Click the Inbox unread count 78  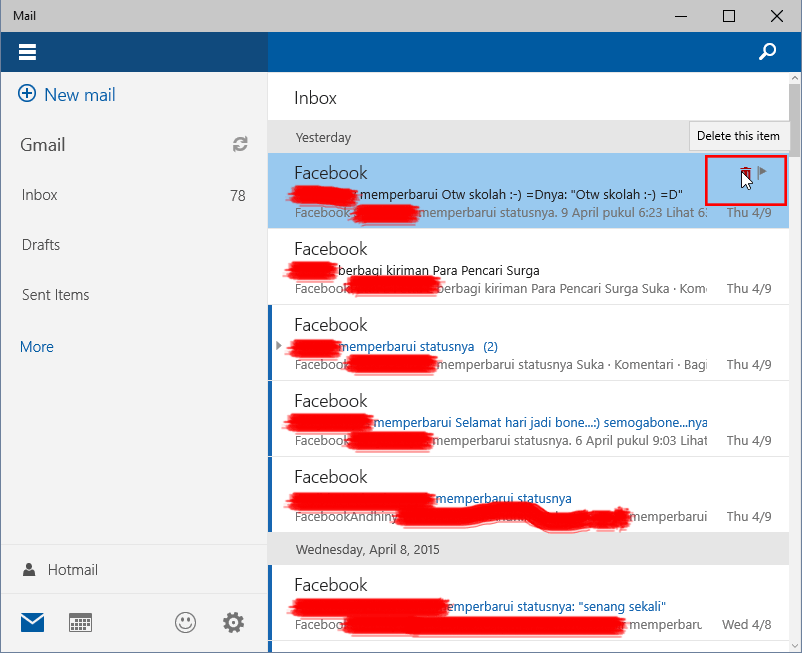pos(238,195)
